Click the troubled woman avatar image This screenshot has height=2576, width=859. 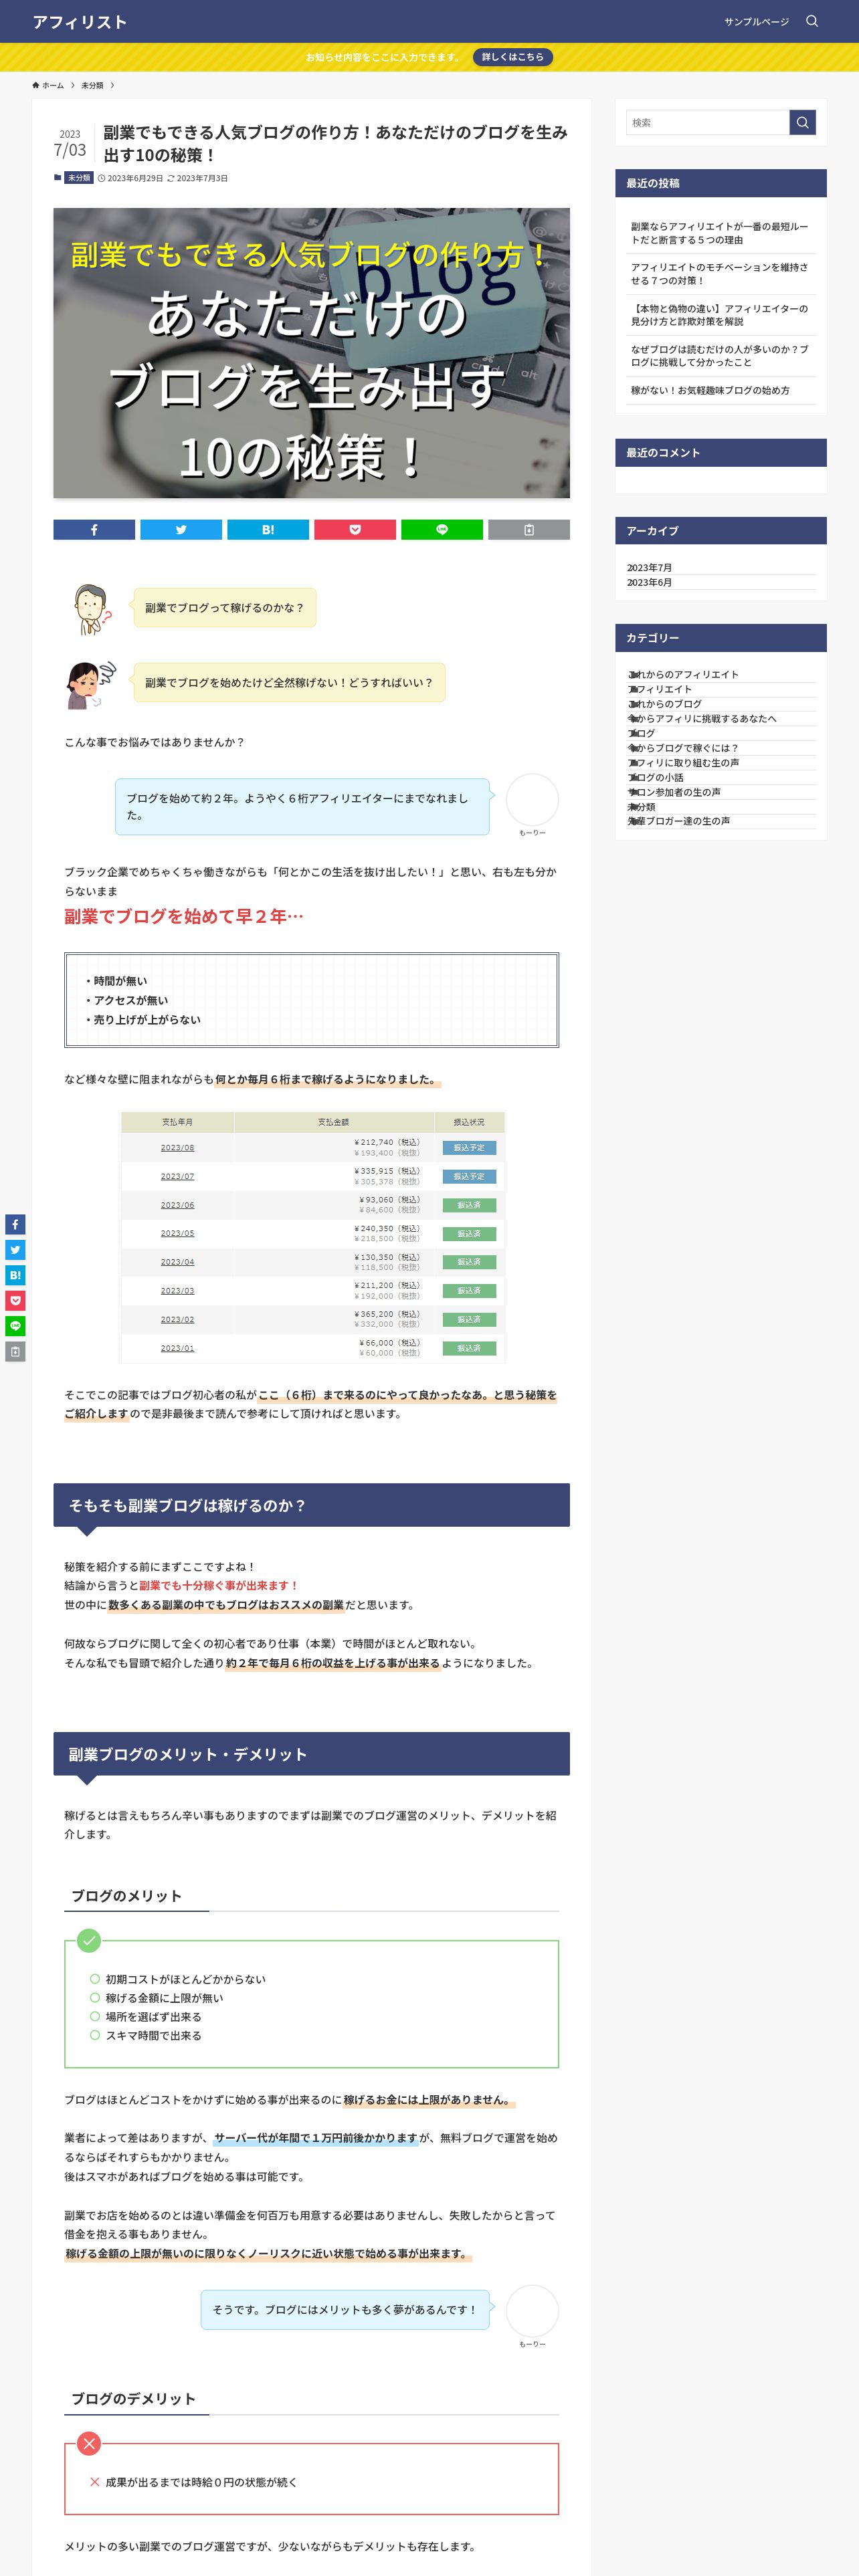pos(91,684)
